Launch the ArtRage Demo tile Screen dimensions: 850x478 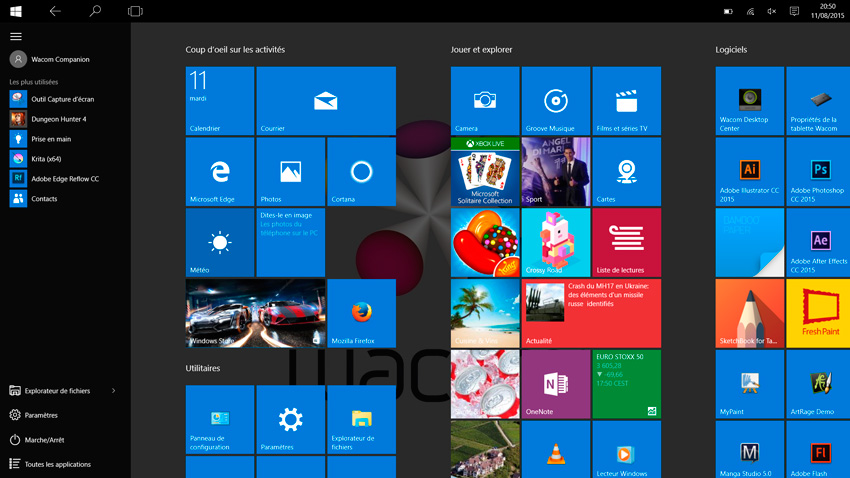(818, 384)
